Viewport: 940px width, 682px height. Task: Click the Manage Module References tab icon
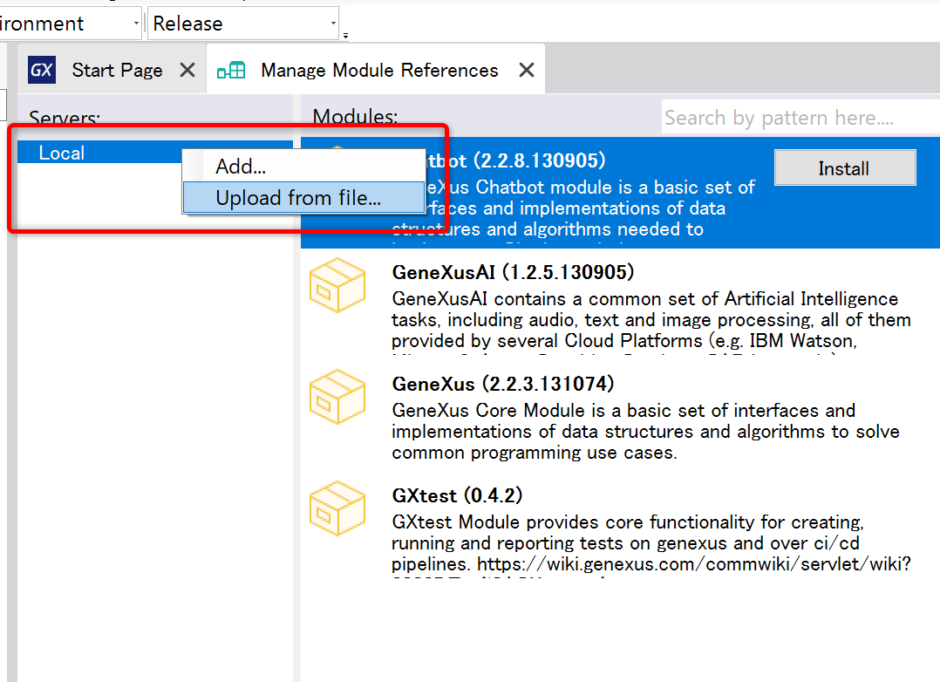pos(231,70)
